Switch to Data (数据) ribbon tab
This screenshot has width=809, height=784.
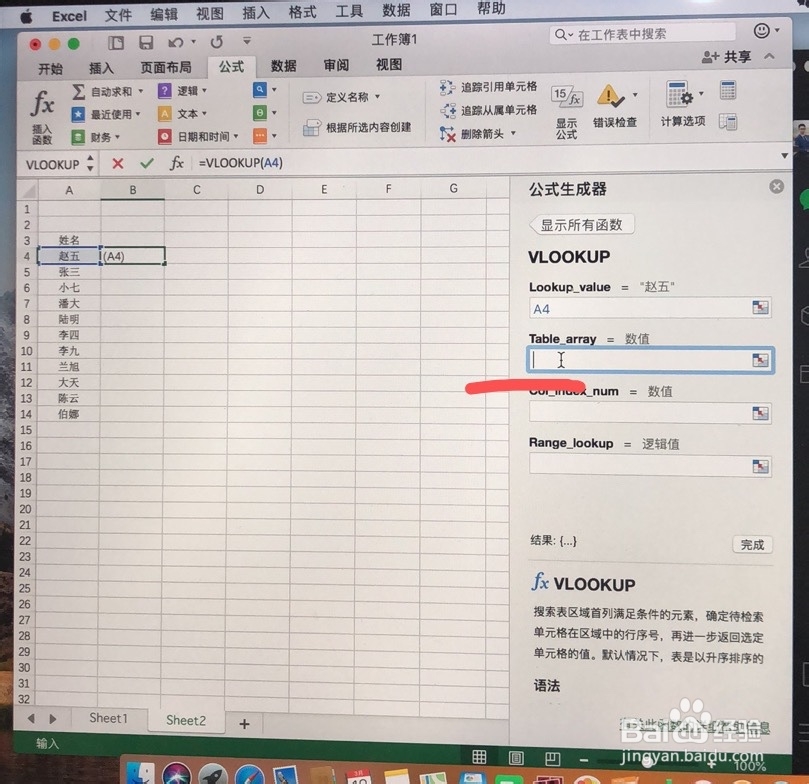pyautogui.click(x=283, y=66)
